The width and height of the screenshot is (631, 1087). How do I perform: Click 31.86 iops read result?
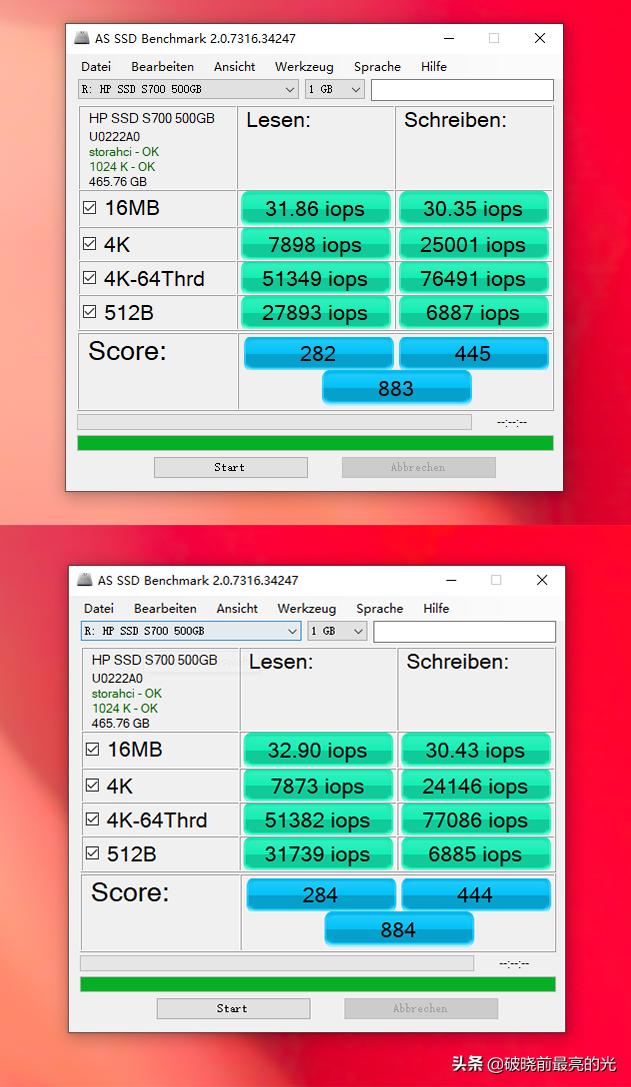click(x=315, y=209)
